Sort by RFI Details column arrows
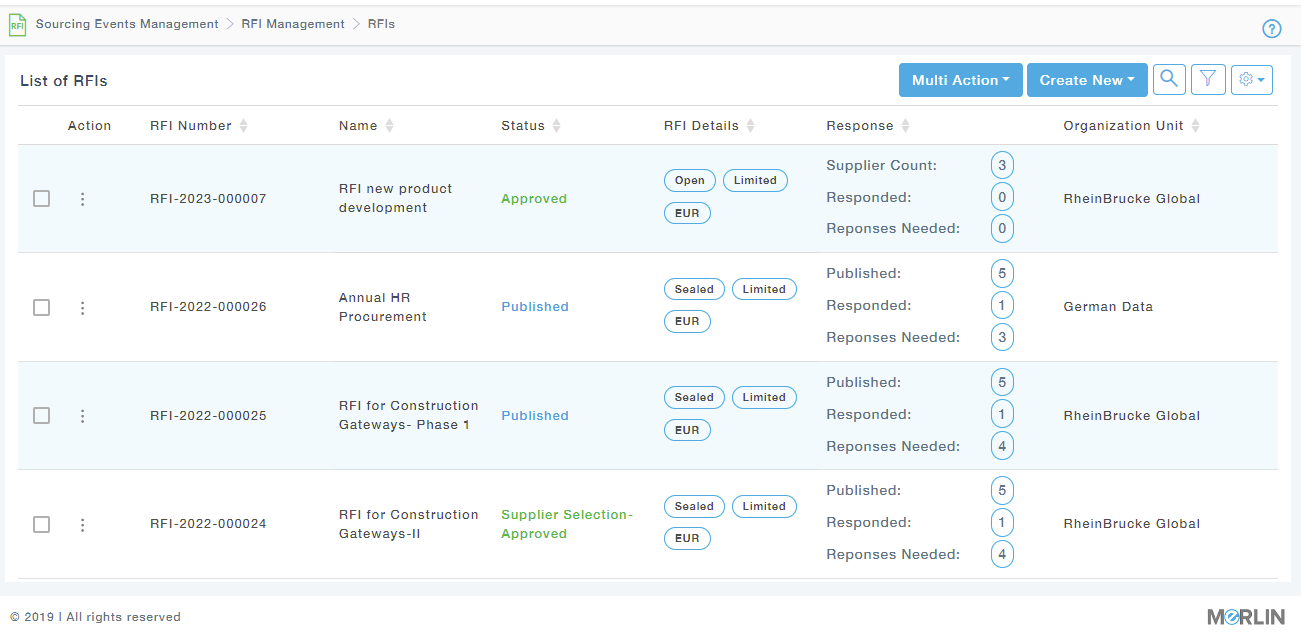The image size is (1301, 637). [x=751, y=126]
